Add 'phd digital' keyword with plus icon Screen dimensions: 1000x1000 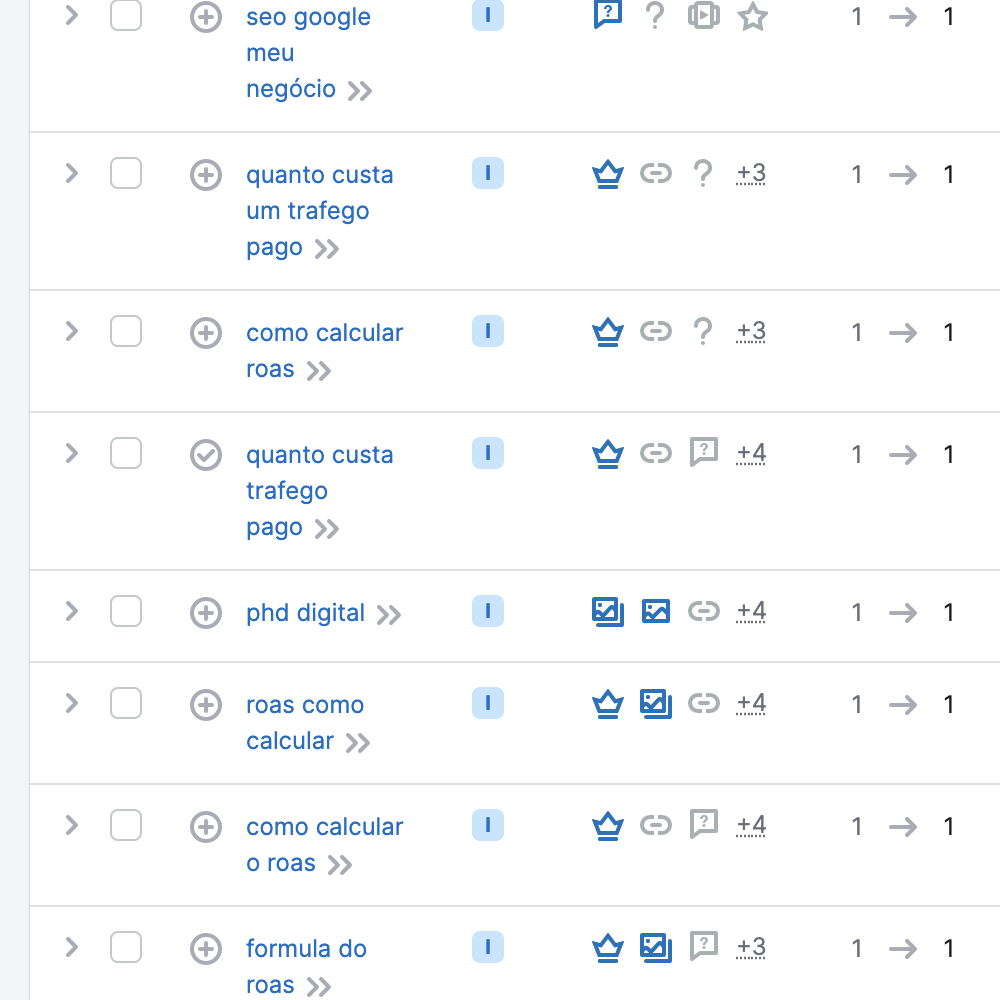[205, 613]
